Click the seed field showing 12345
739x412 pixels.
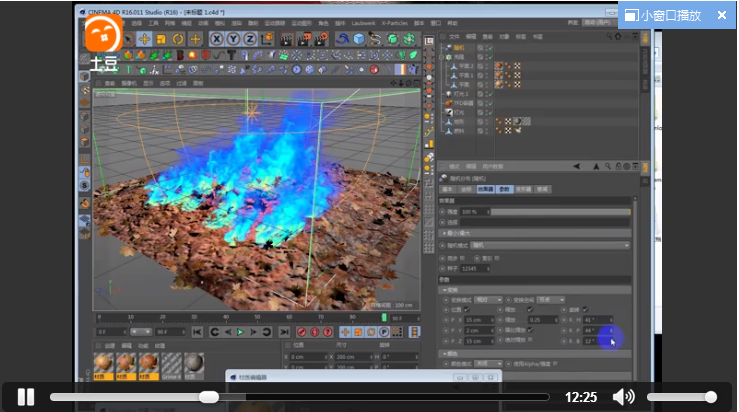475,269
